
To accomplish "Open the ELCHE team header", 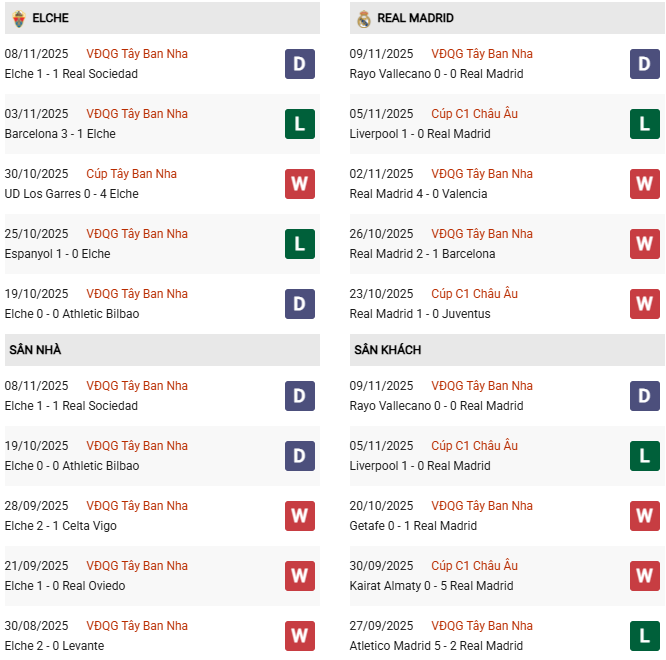I will point(50,18).
